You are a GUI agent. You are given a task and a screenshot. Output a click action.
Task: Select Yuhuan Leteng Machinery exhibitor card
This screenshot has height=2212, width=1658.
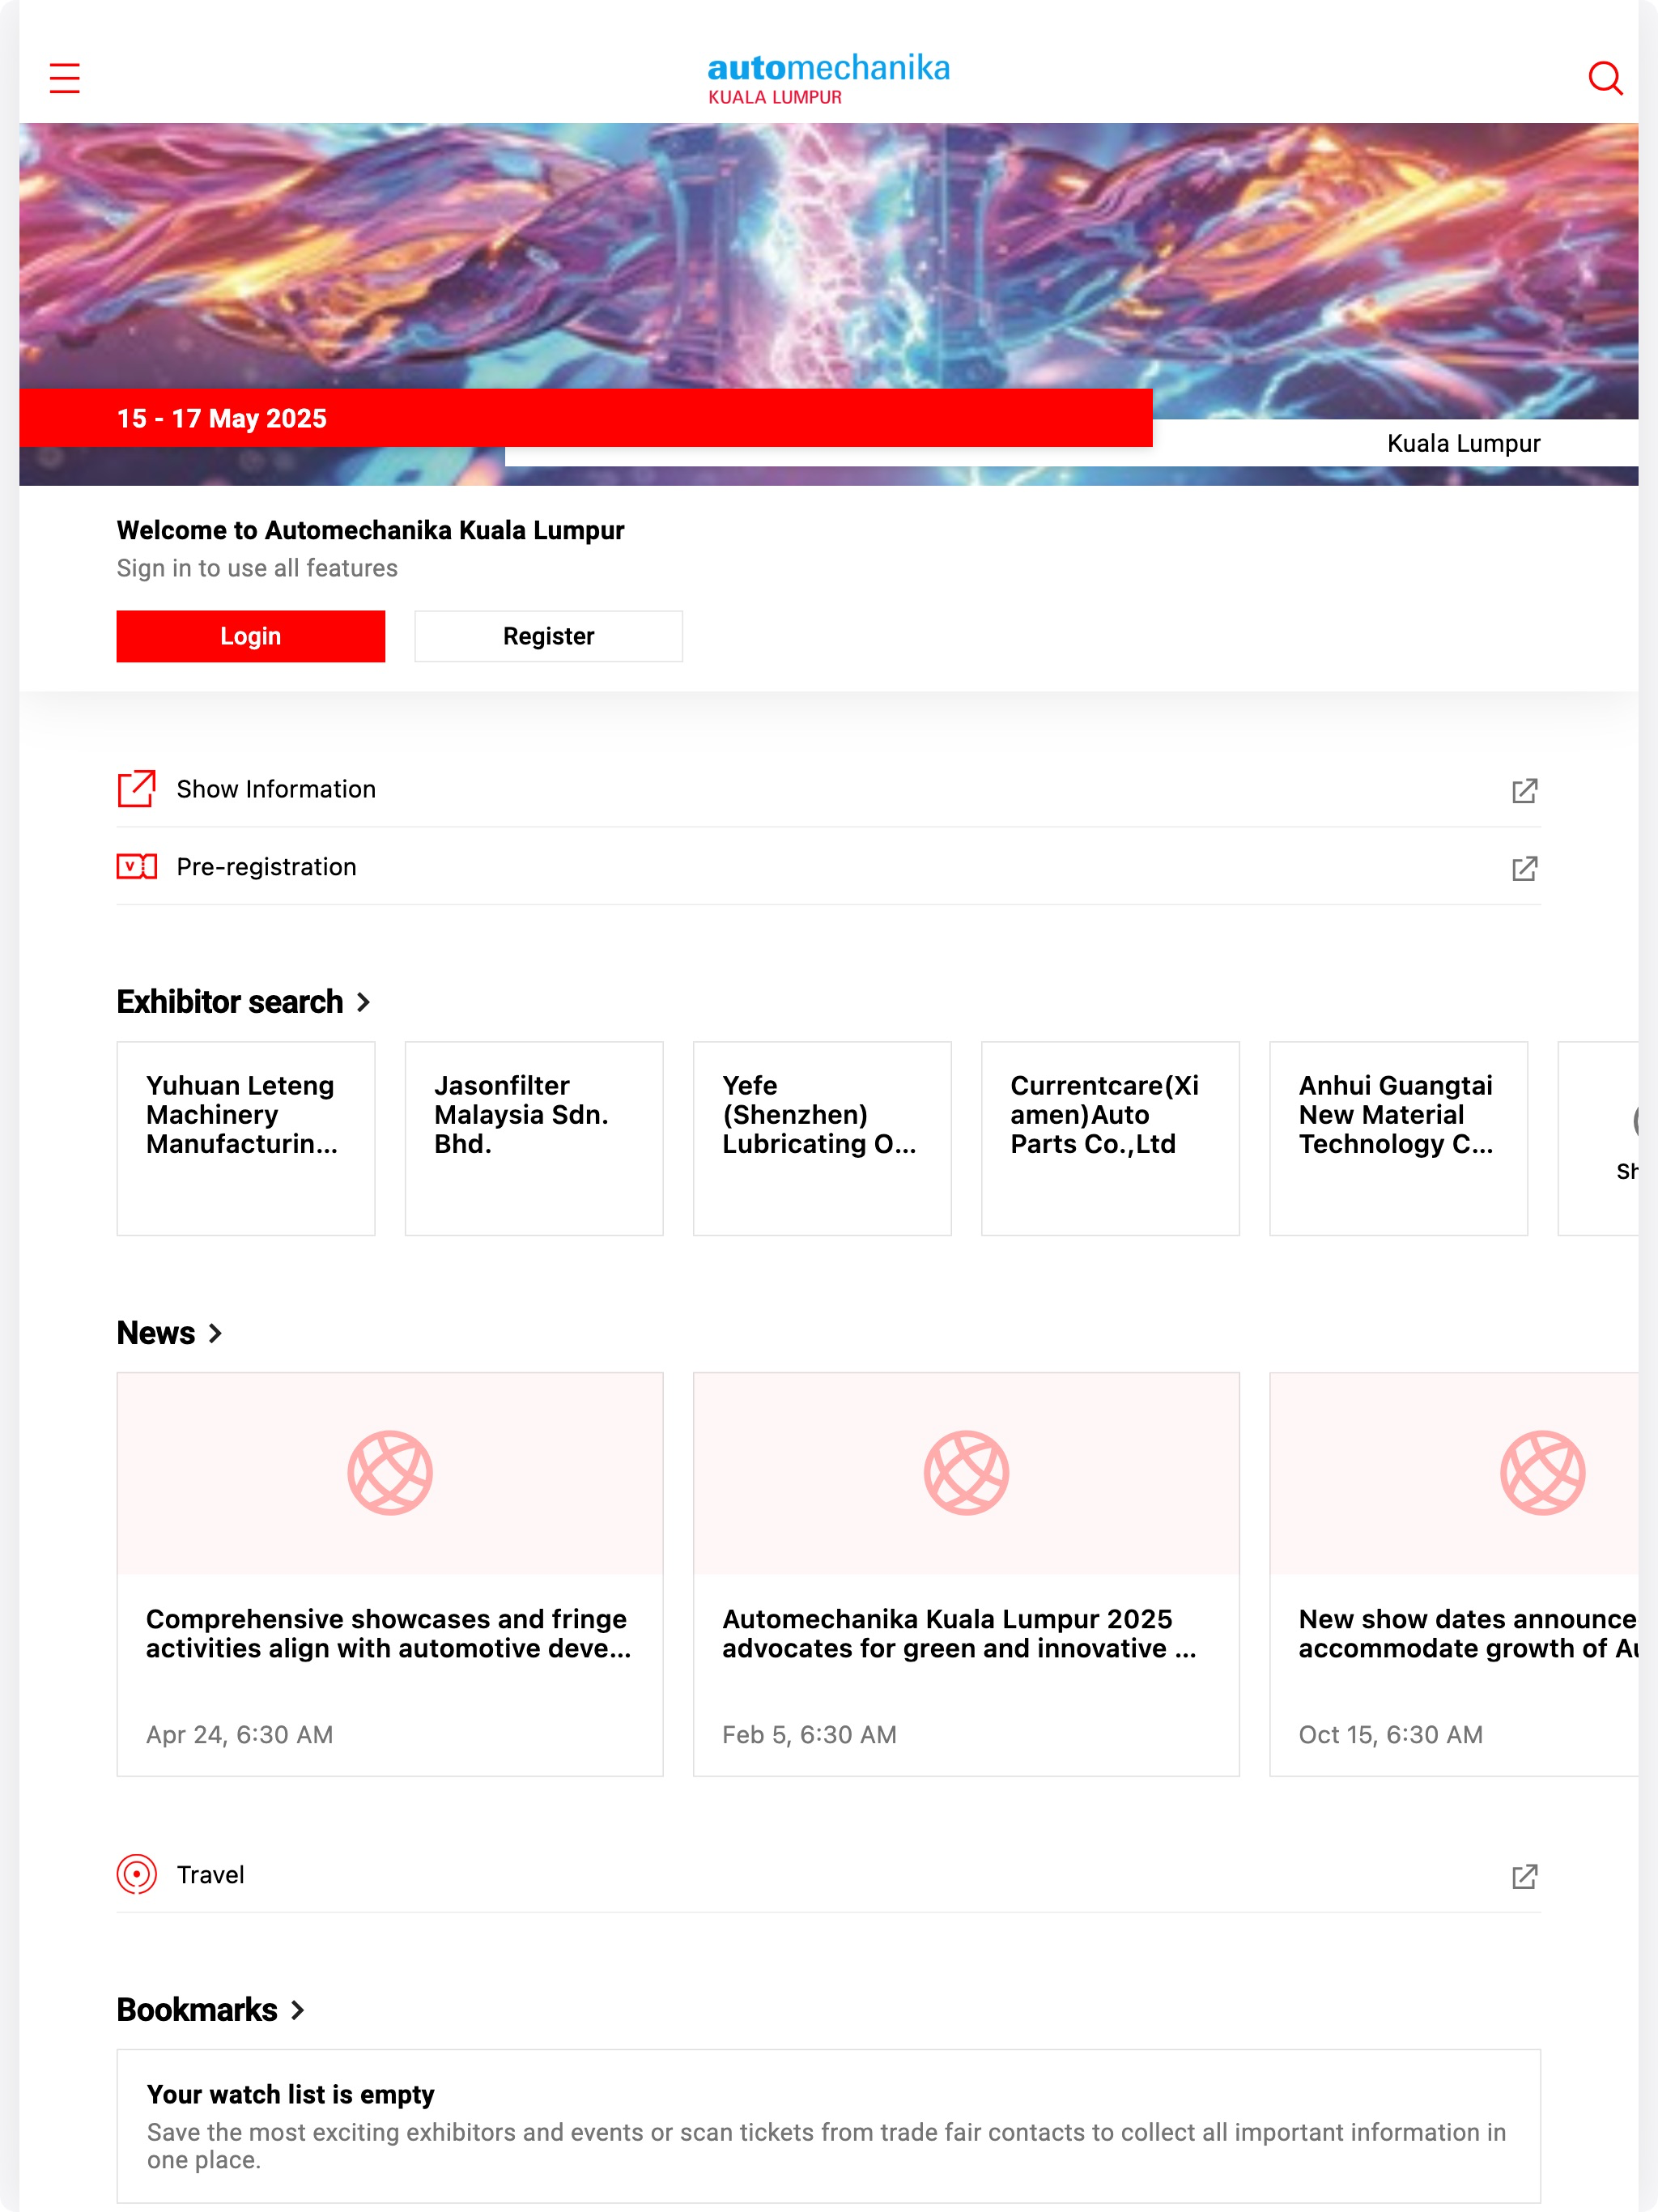pyautogui.click(x=246, y=1138)
